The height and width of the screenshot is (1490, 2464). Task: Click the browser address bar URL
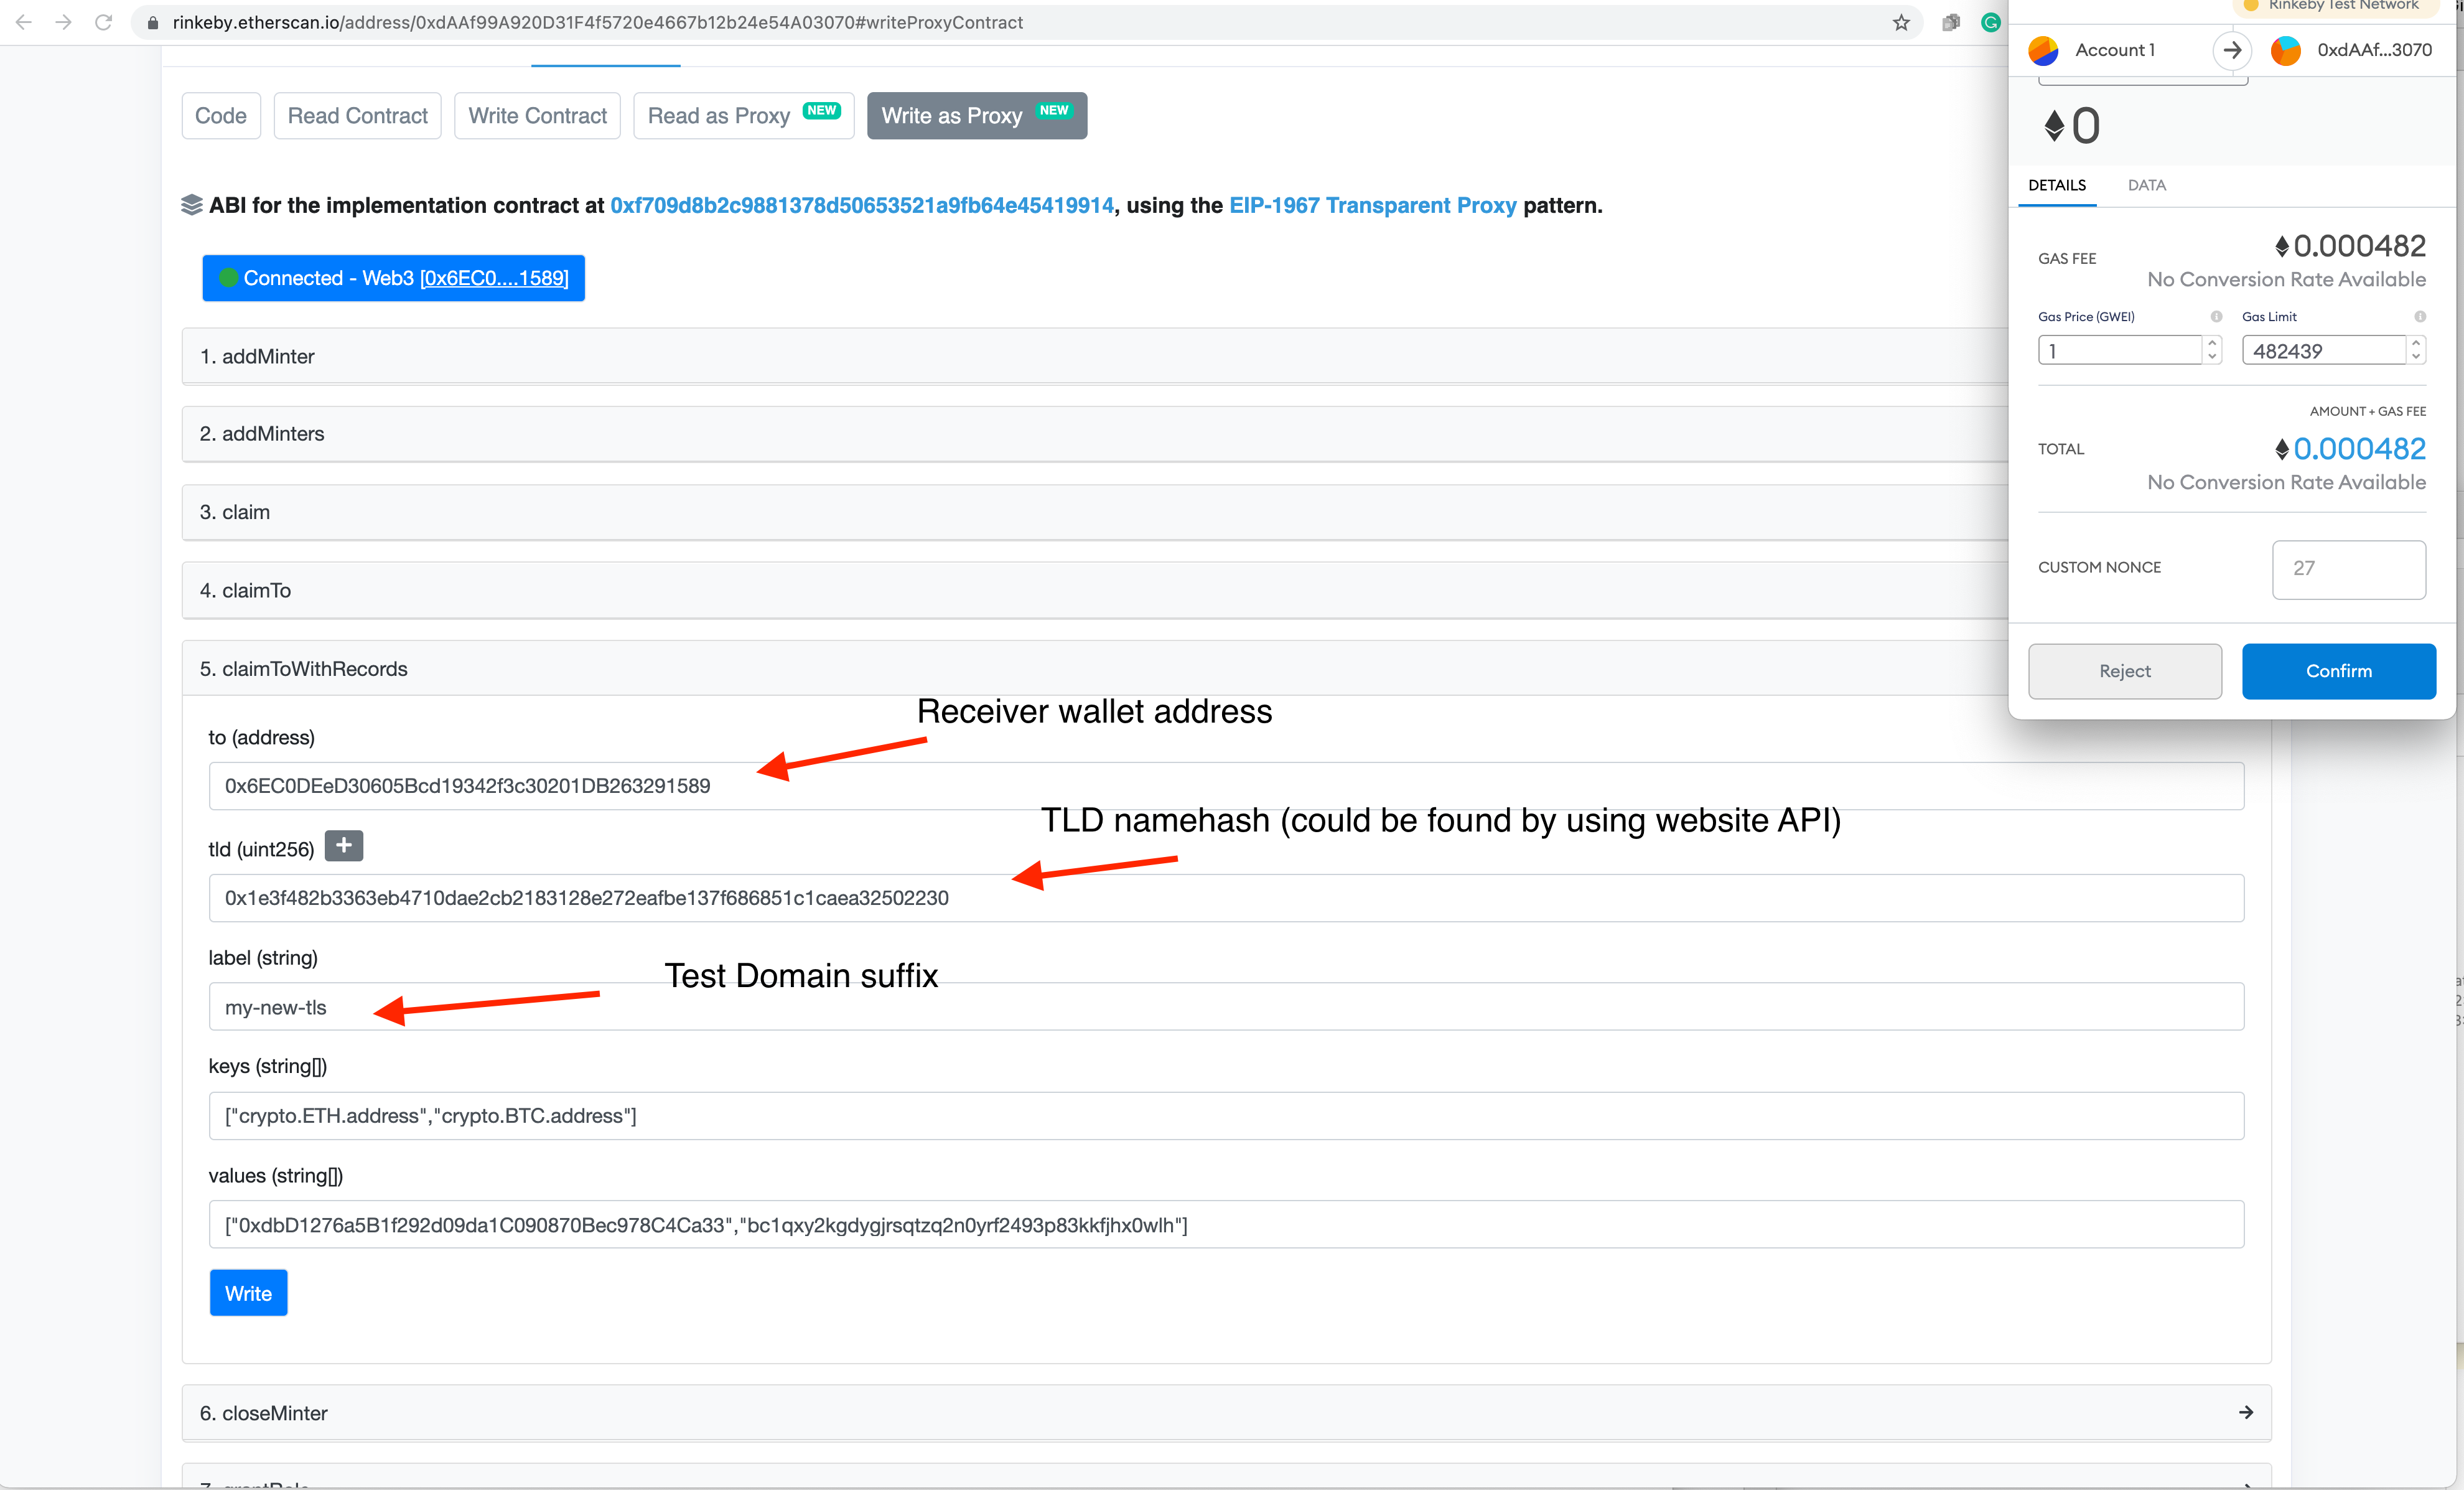click(x=597, y=22)
